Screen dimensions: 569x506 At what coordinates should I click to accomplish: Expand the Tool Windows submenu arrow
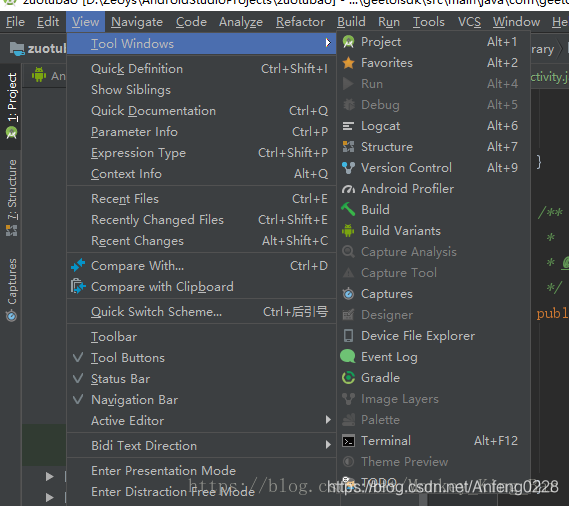pyautogui.click(x=328, y=43)
